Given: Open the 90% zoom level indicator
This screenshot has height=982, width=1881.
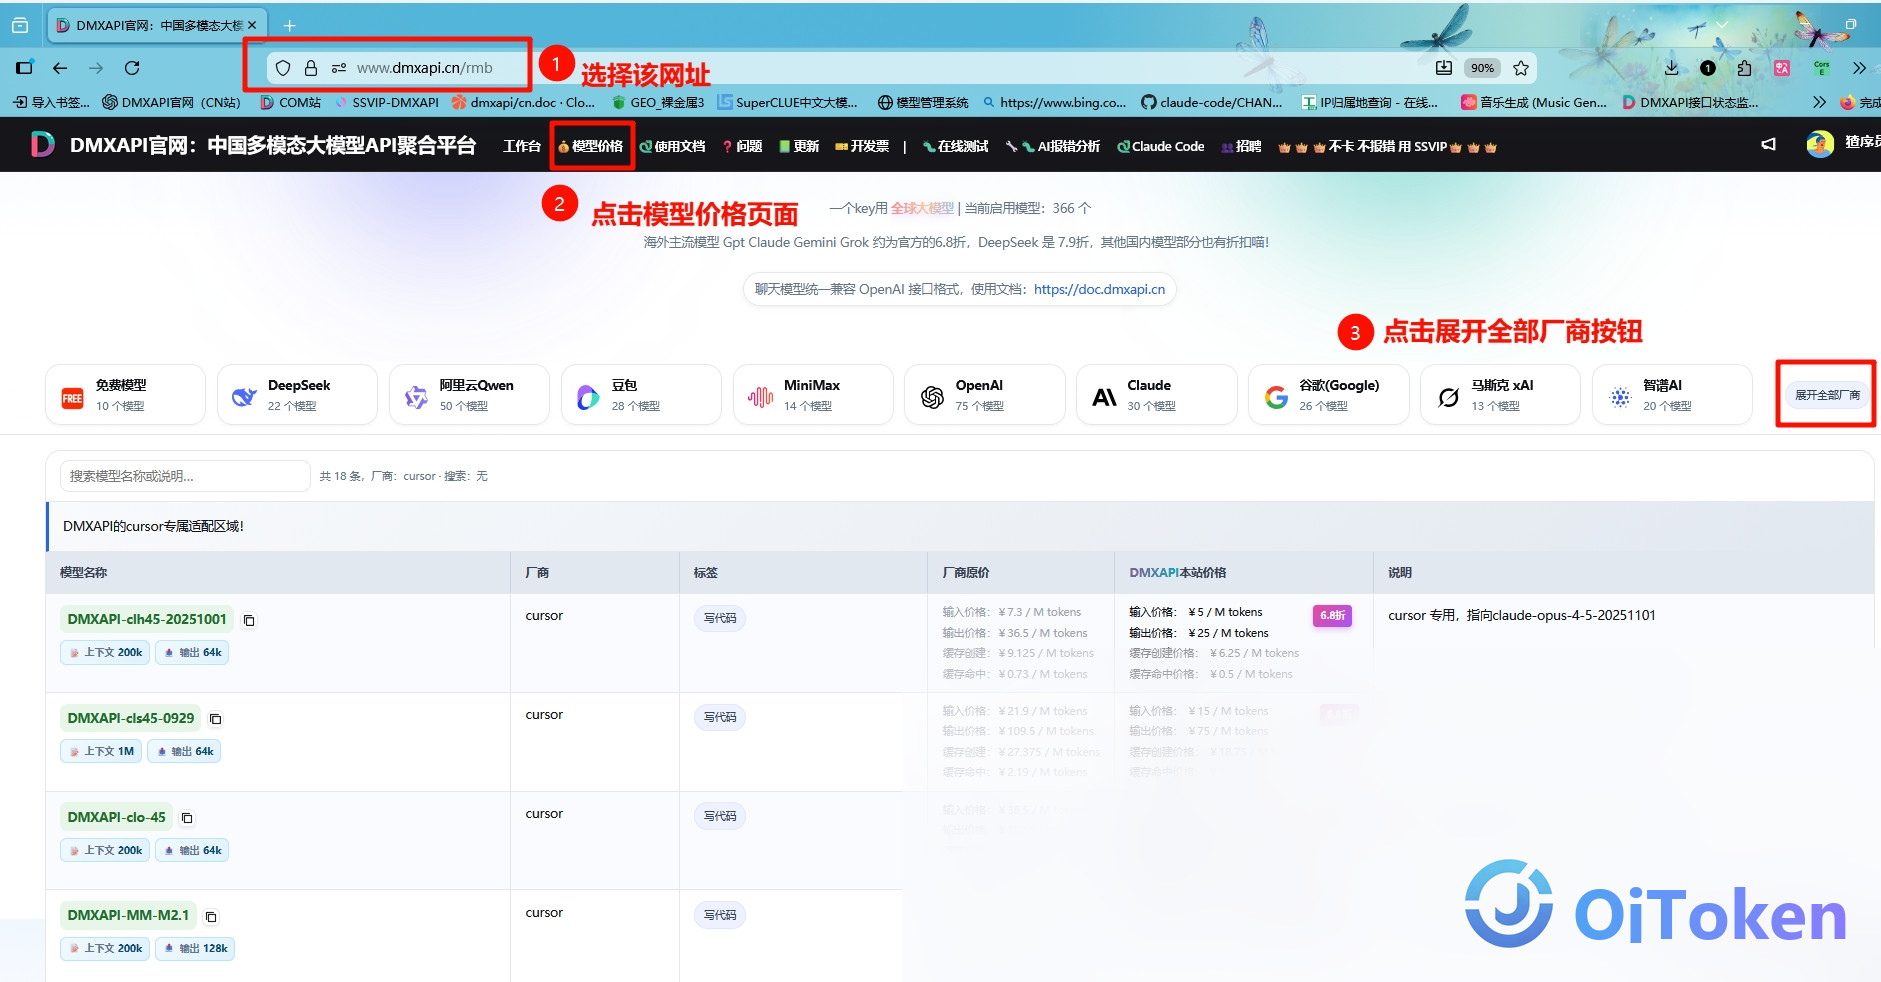Looking at the screenshot, I should 1482,68.
